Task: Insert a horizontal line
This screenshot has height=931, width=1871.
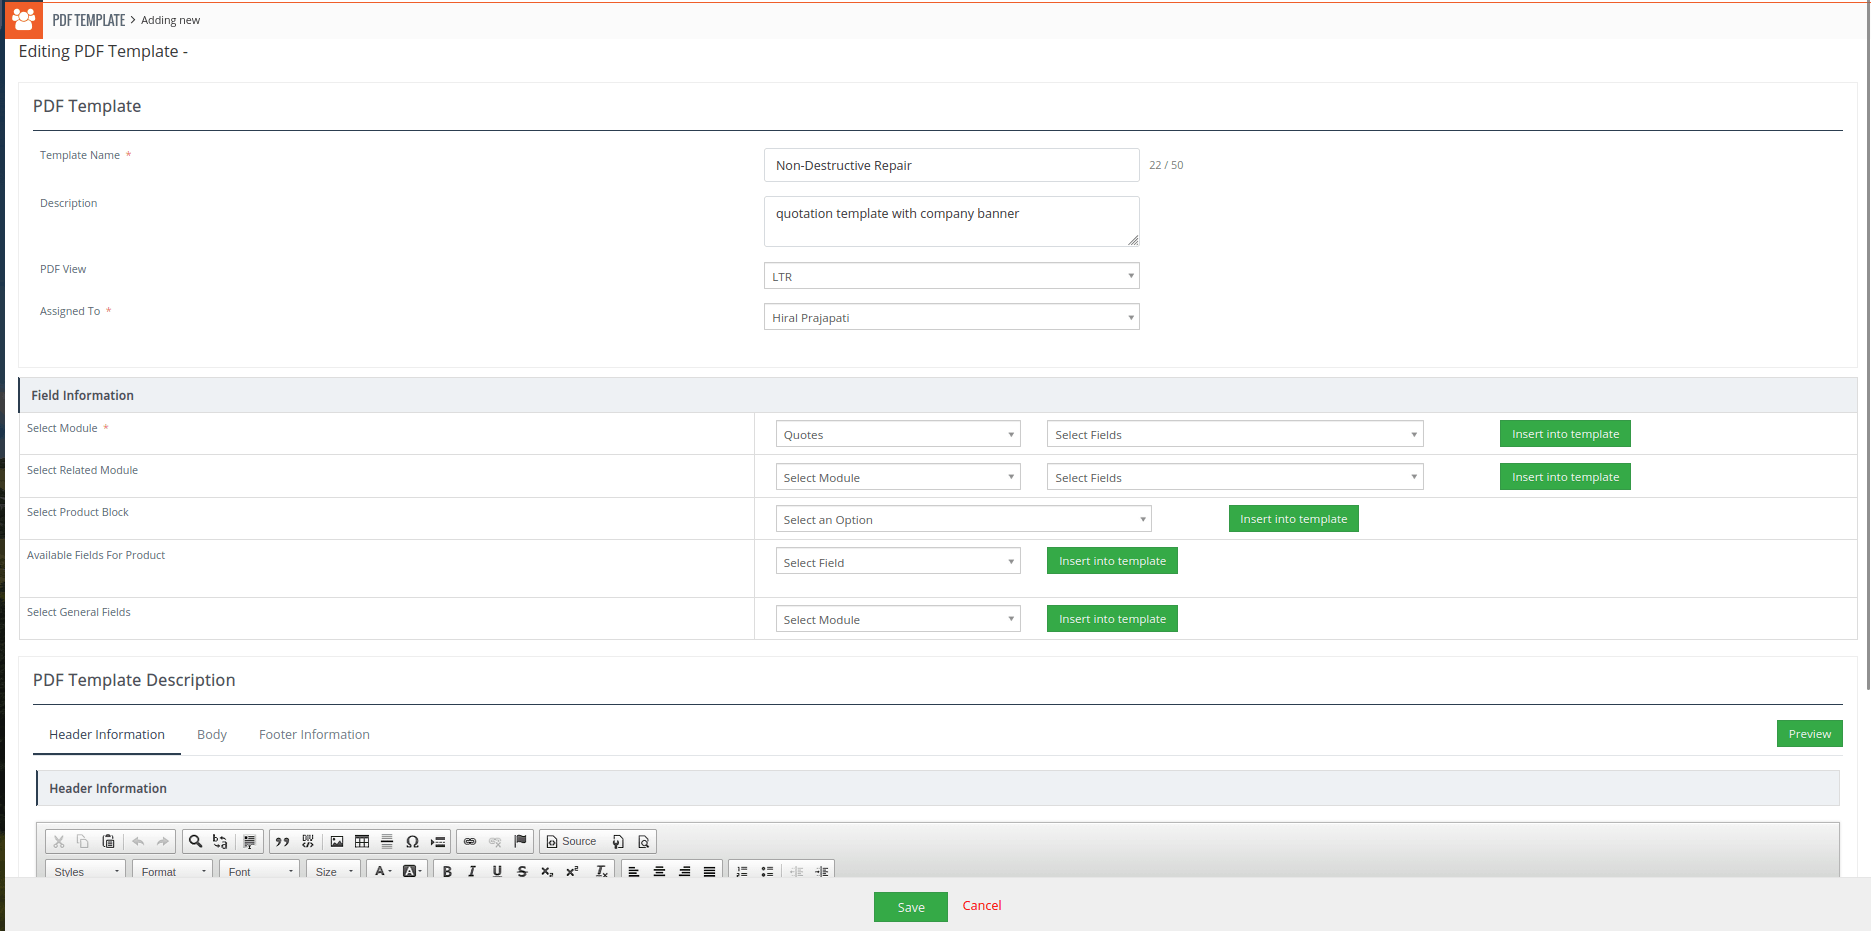Action: [387, 842]
